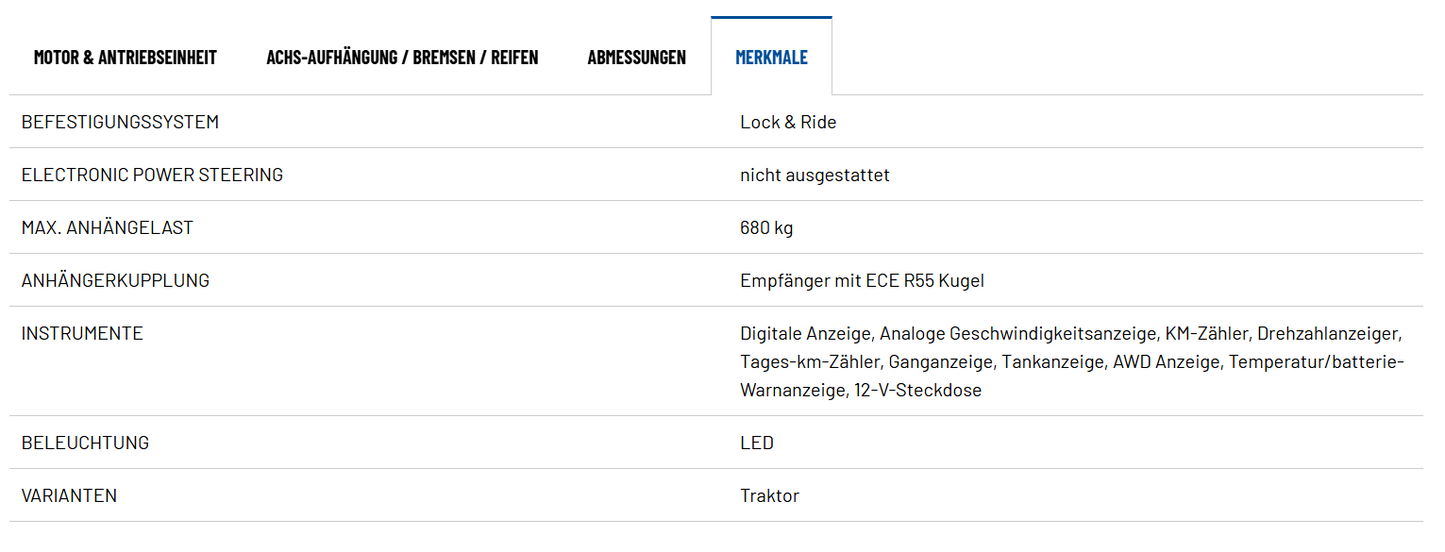The width and height of the screenshot is (1445, 552).
Task: Click the Traktor variant value
Action: [769, 496]
